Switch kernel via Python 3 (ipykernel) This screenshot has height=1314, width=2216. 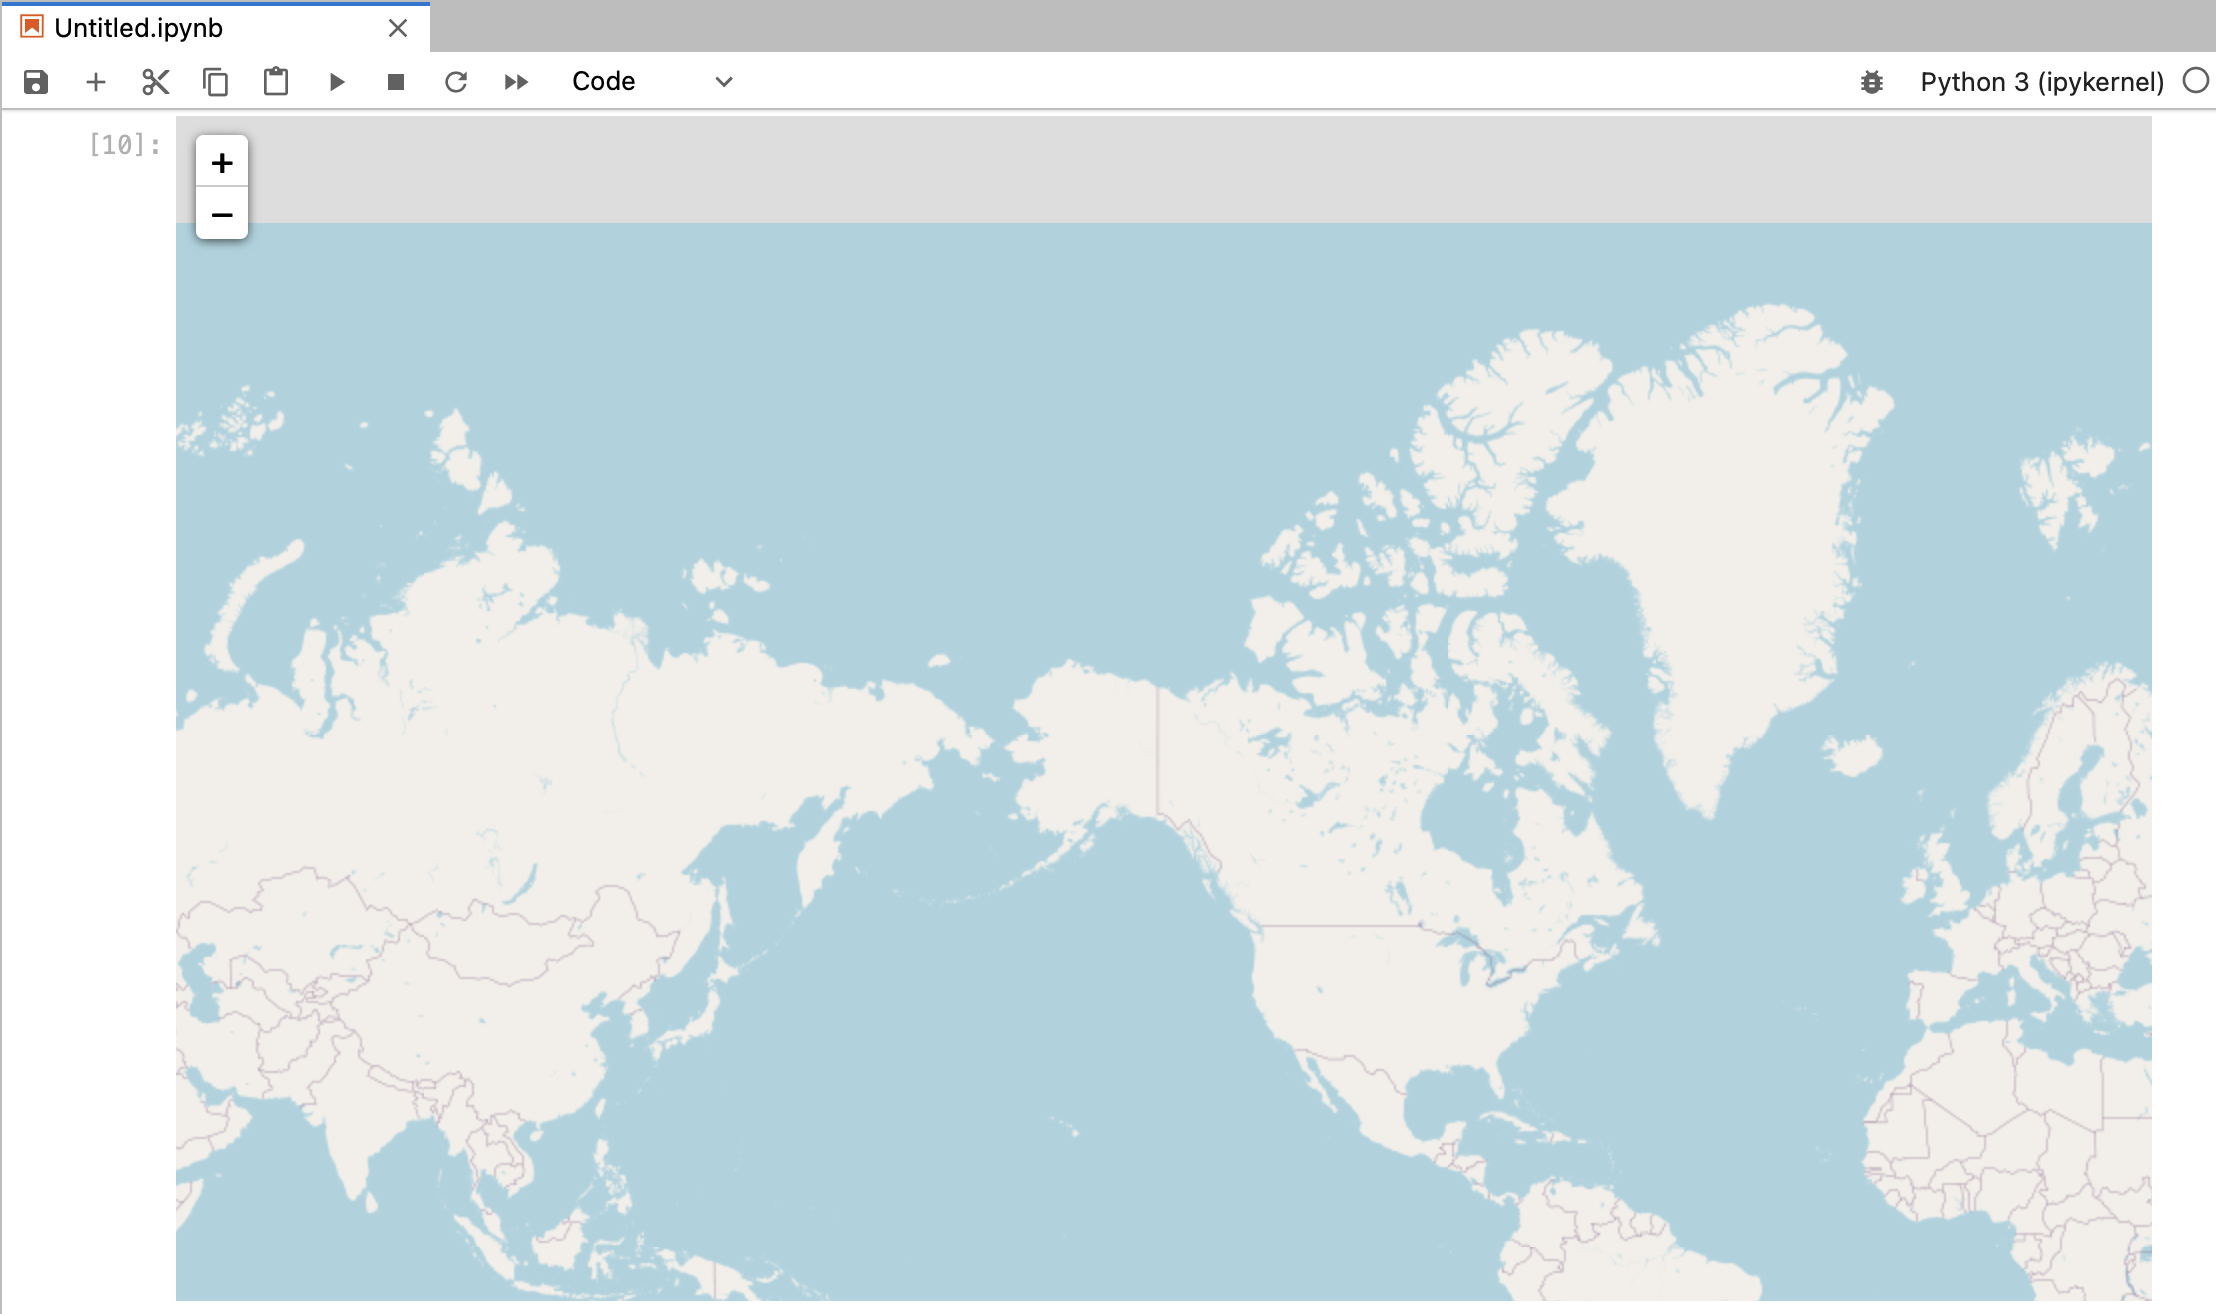pyautogui.click(x=2041, y=82)
